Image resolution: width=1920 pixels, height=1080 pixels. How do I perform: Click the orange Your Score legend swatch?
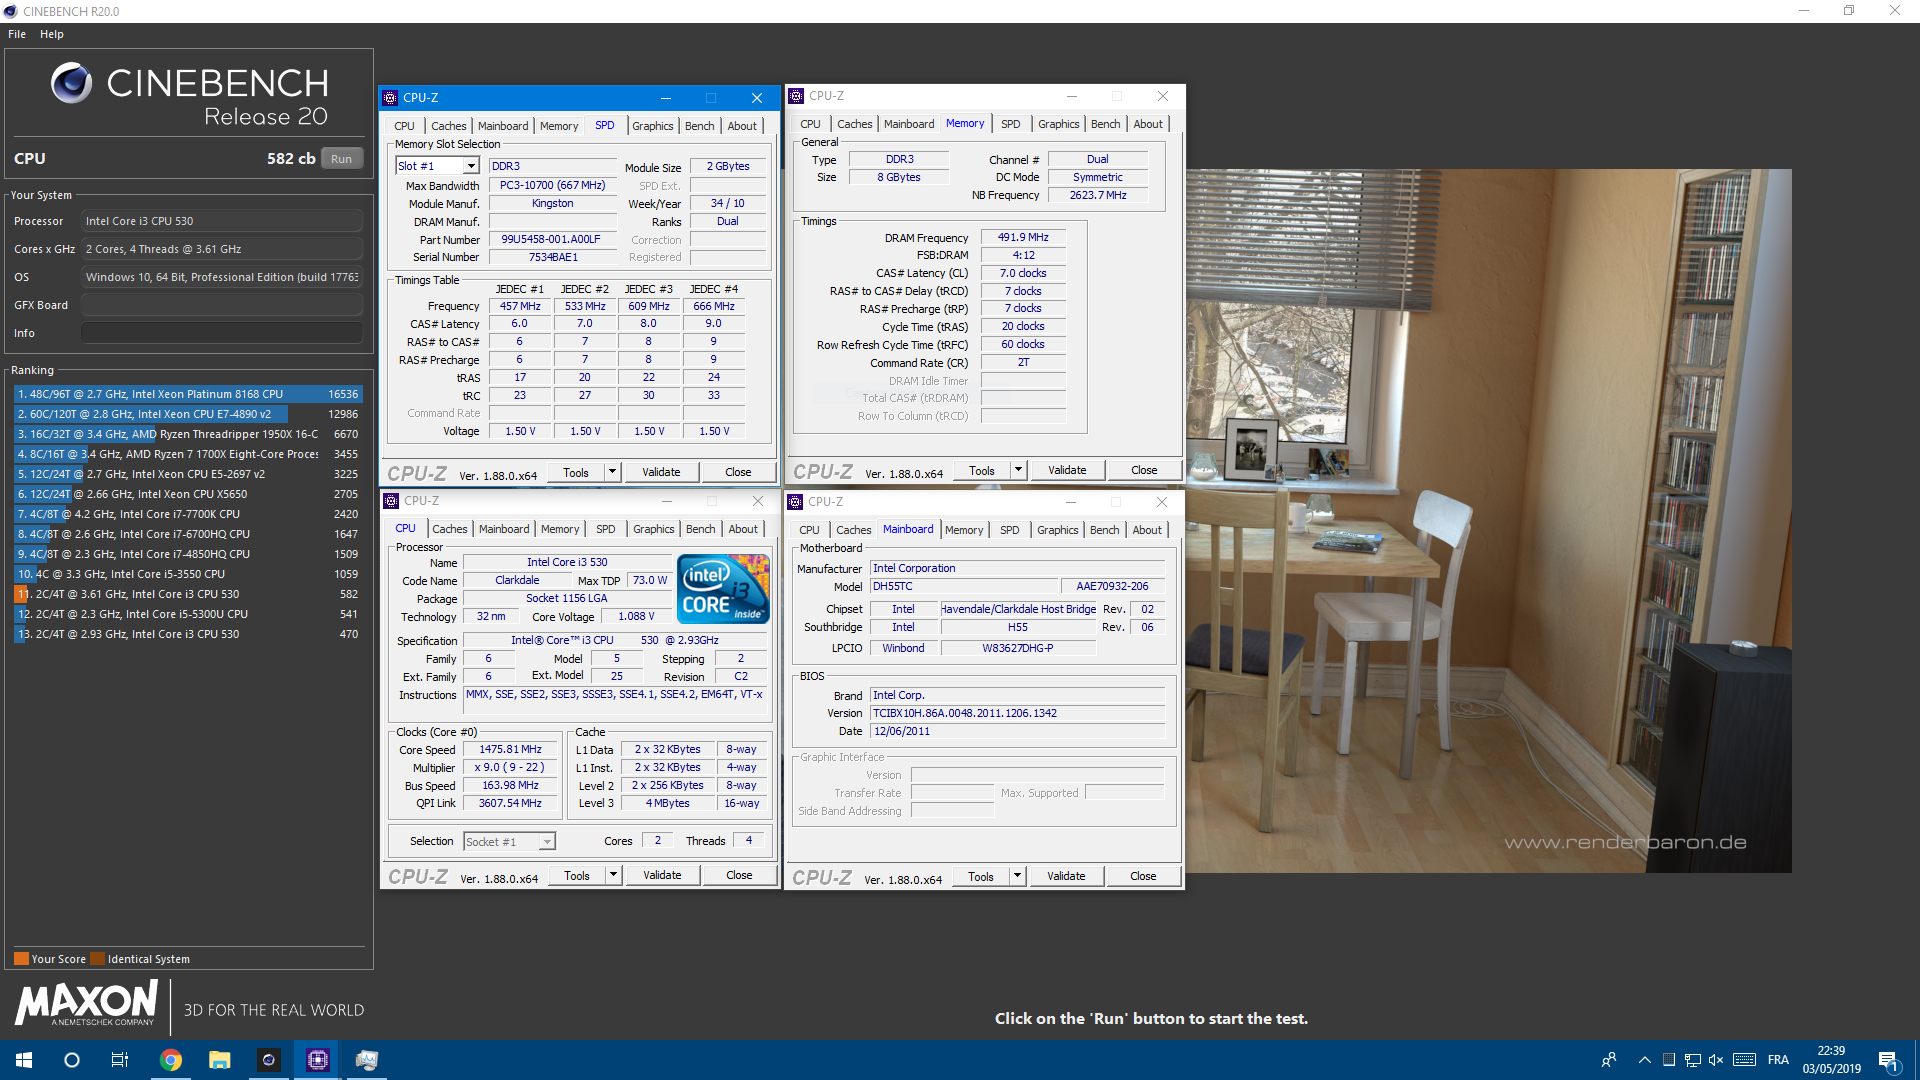click(21, 959)
